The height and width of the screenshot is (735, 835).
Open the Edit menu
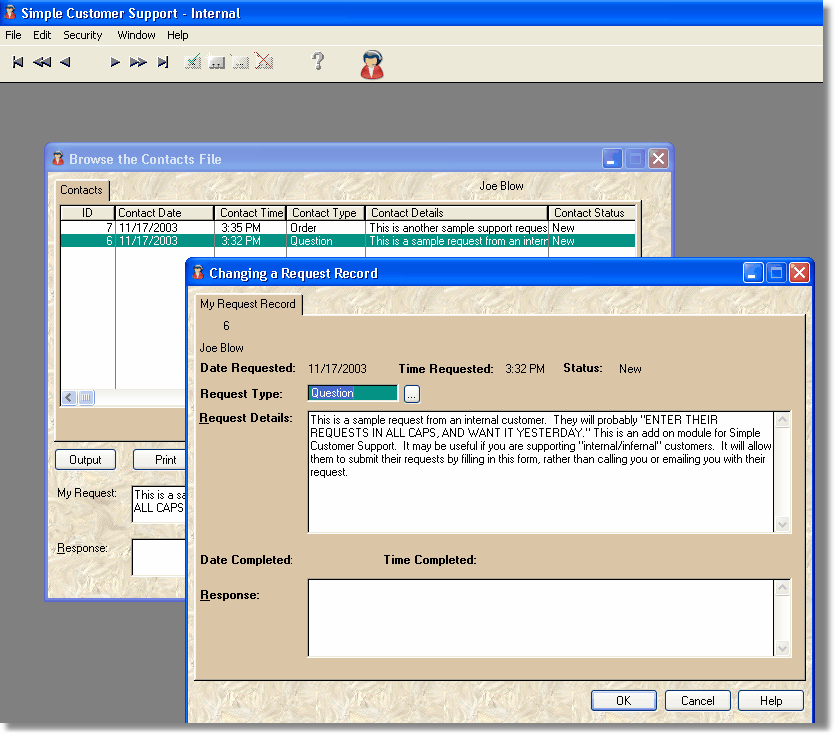42,35
